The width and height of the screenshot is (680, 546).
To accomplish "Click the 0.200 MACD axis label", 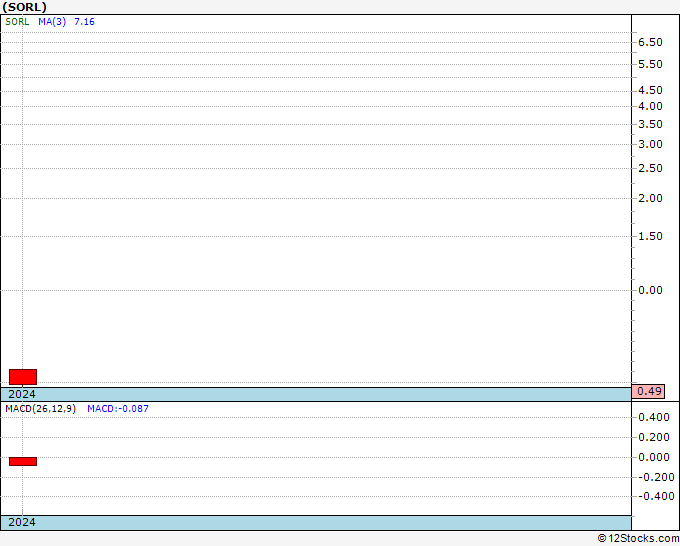I will click(654, 437).
